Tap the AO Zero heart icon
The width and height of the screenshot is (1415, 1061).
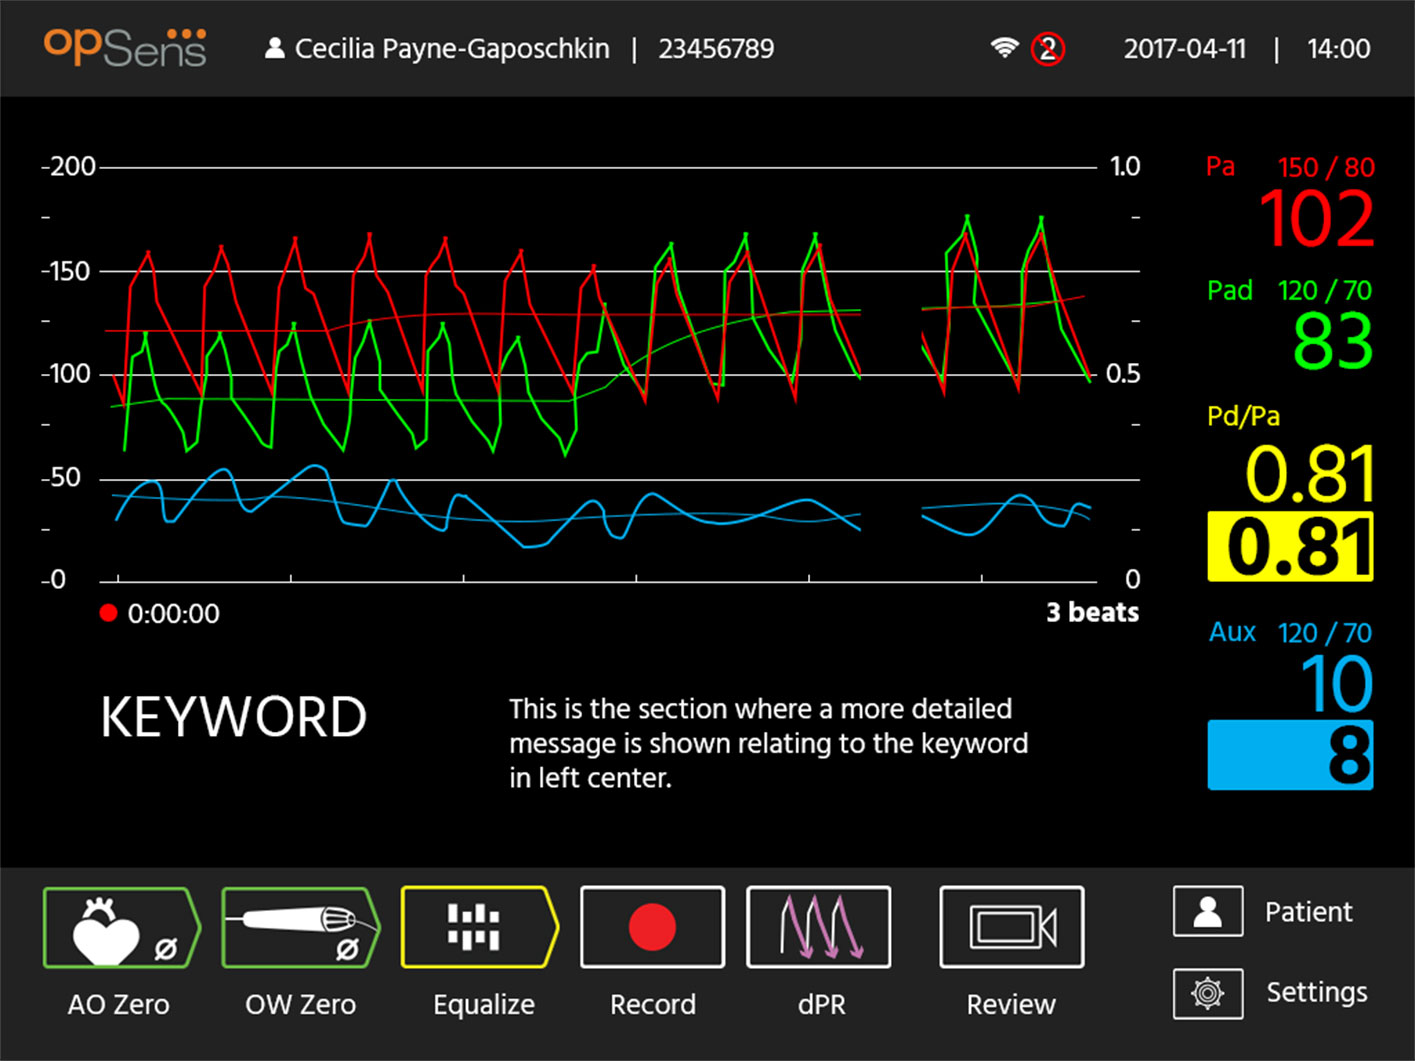point(121,928)
